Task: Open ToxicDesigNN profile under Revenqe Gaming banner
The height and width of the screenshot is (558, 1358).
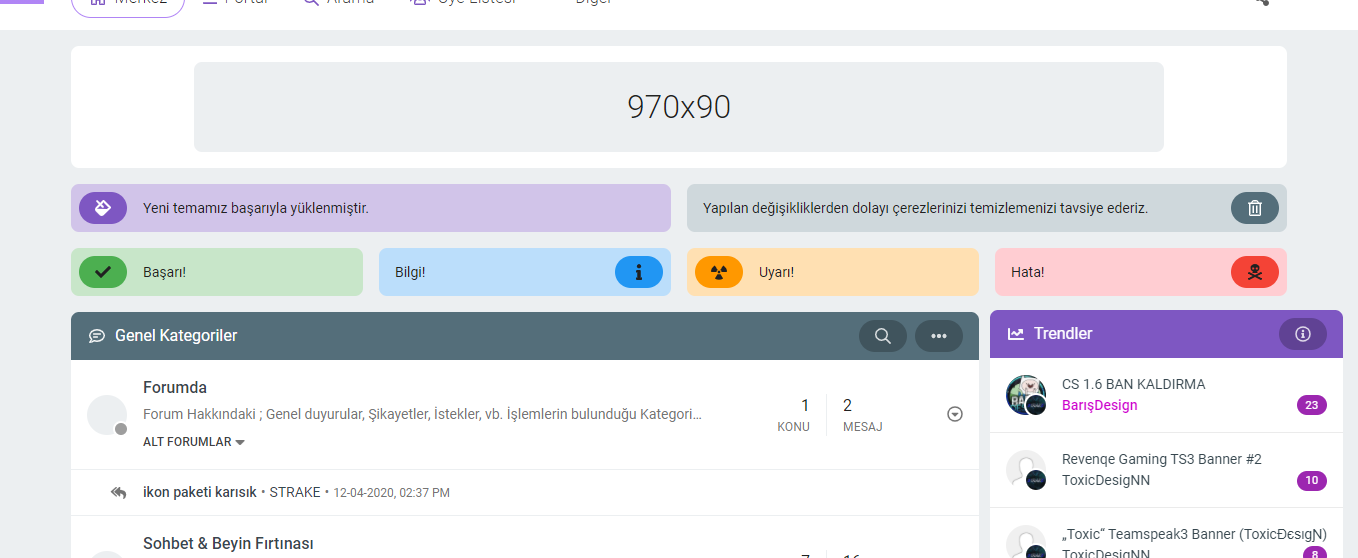Action: coord(1106,480)
